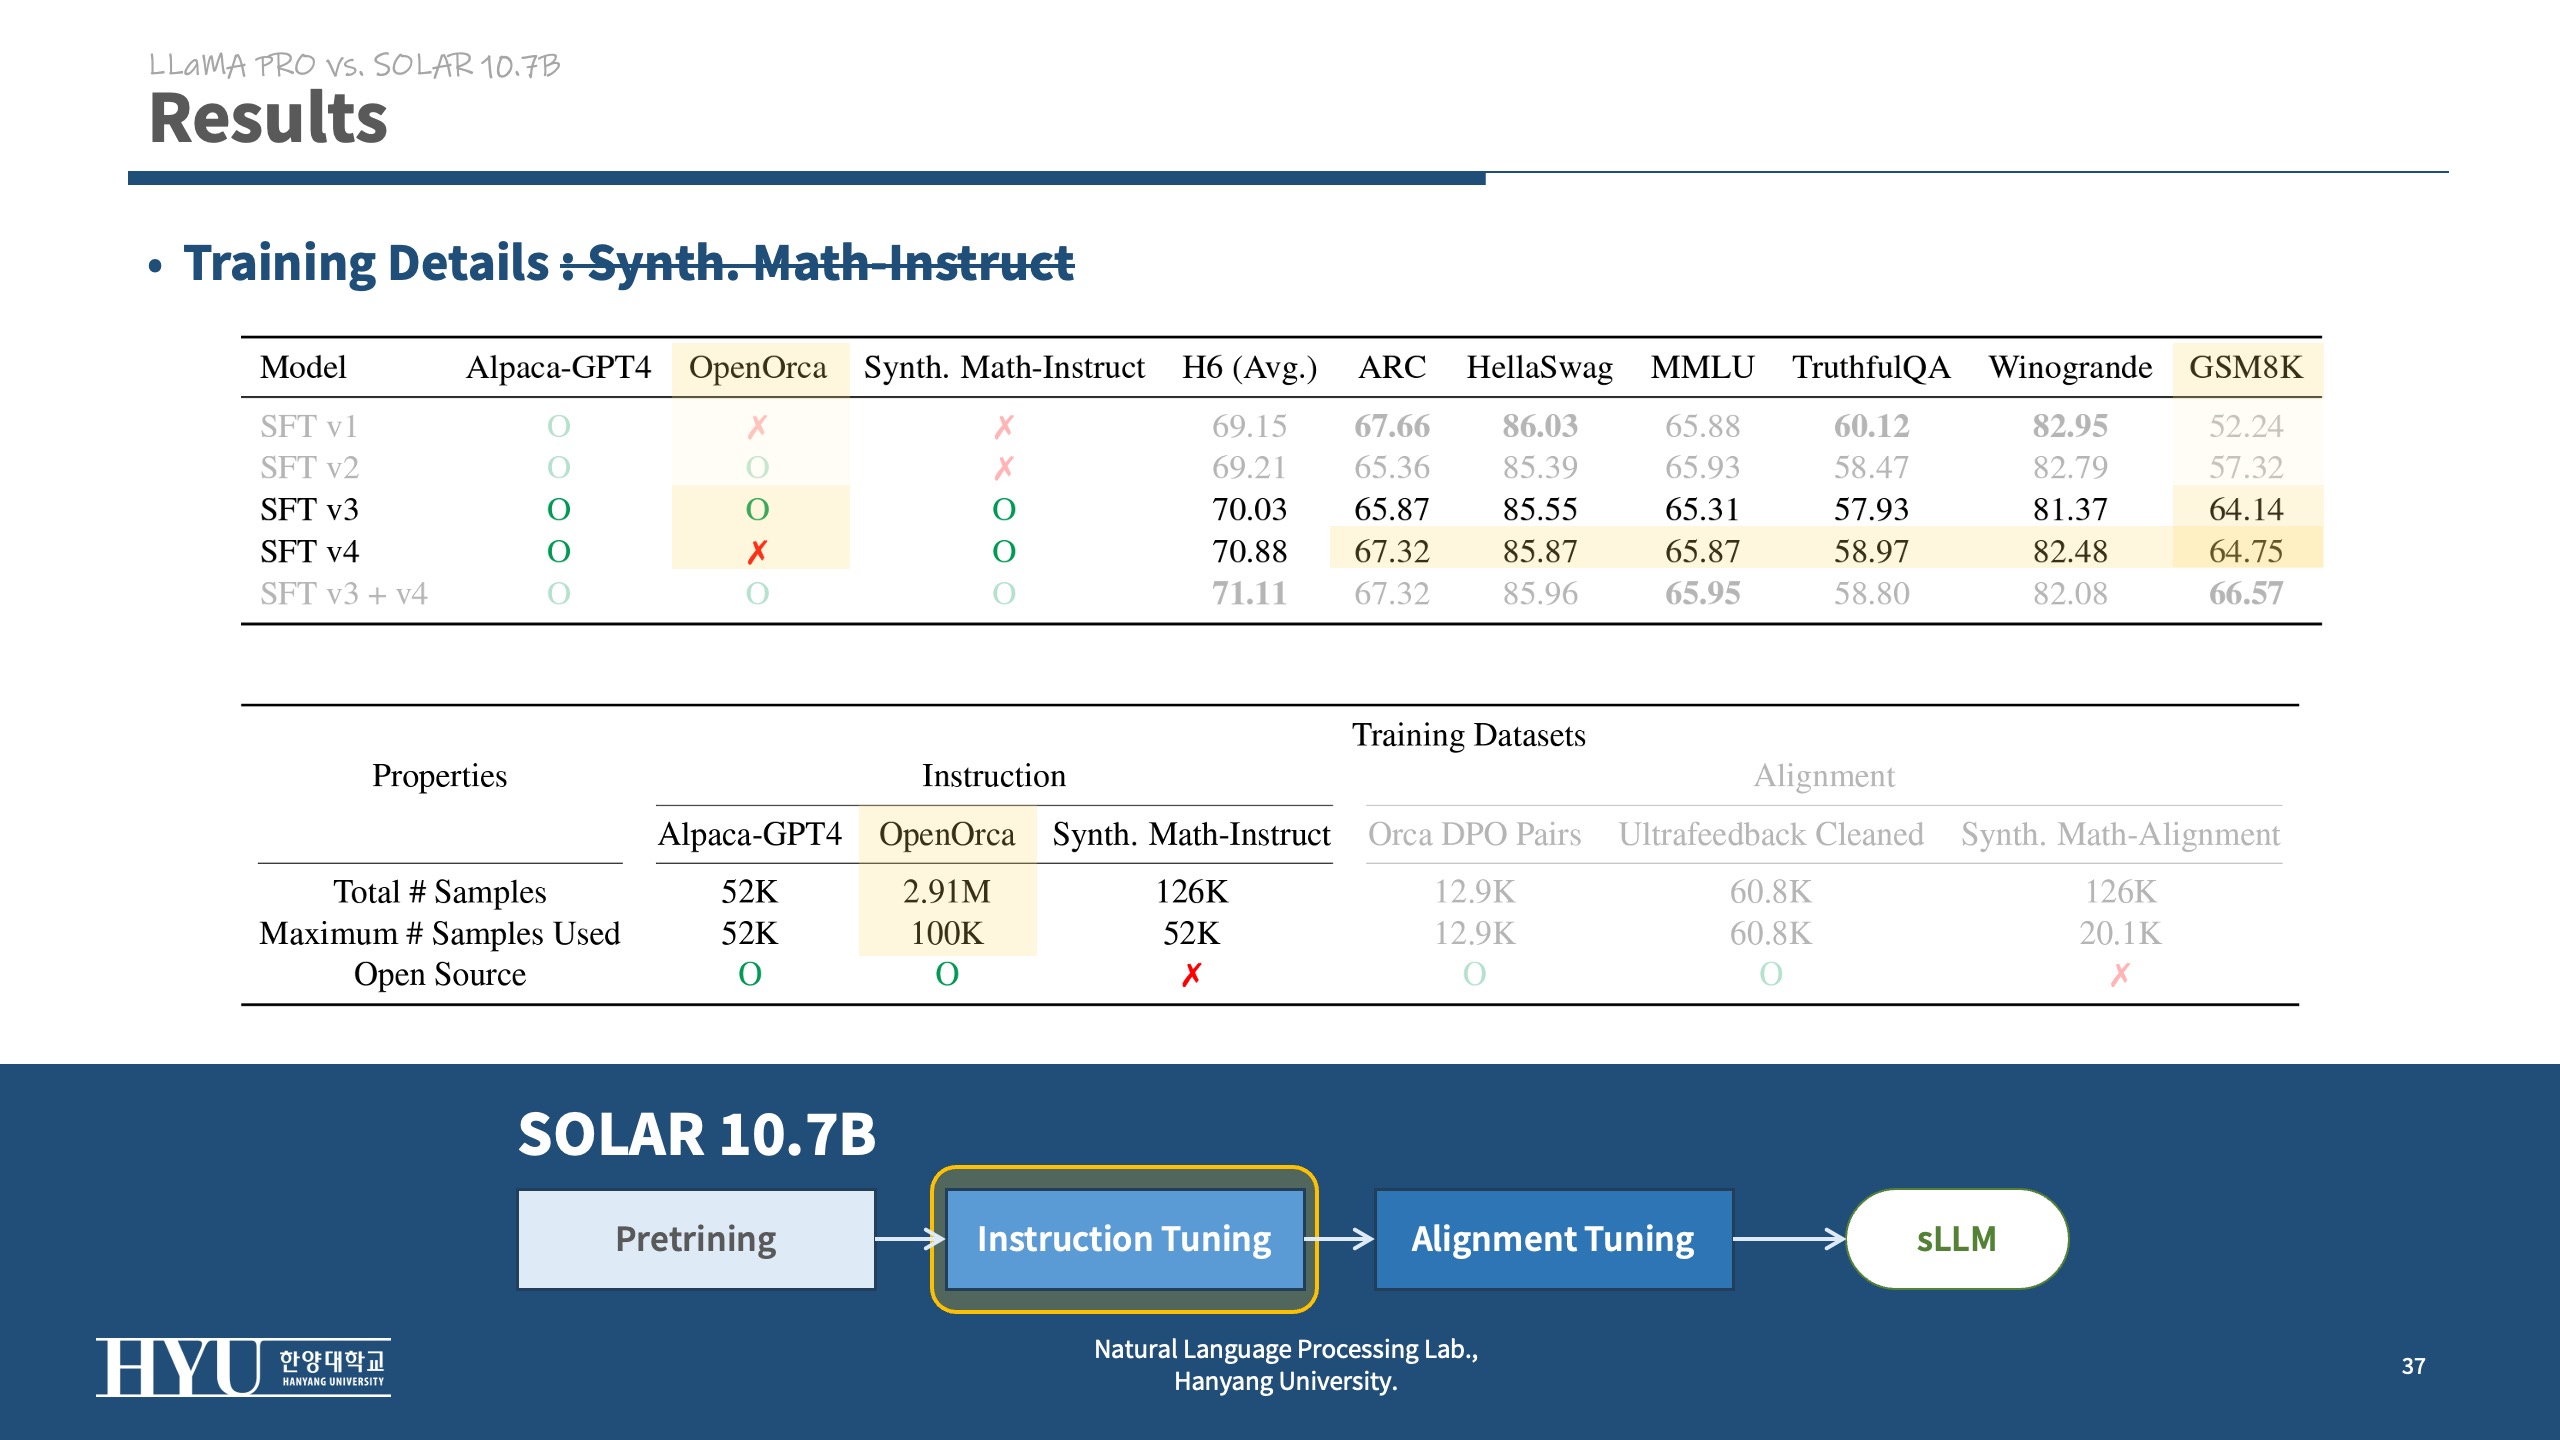Click the bold 71.11 H6 average
Screen dimensions: 2560x1440
[x=1248, y=594]
